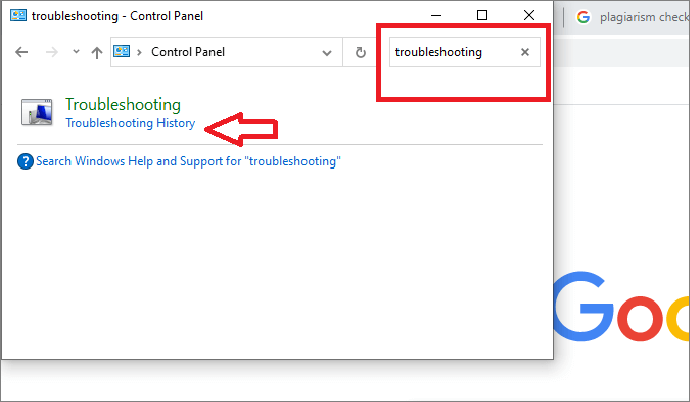The height and width of the screenshot is (402, 690).
Task: Click the blue help question mark icon
Action: pos(25,161)
